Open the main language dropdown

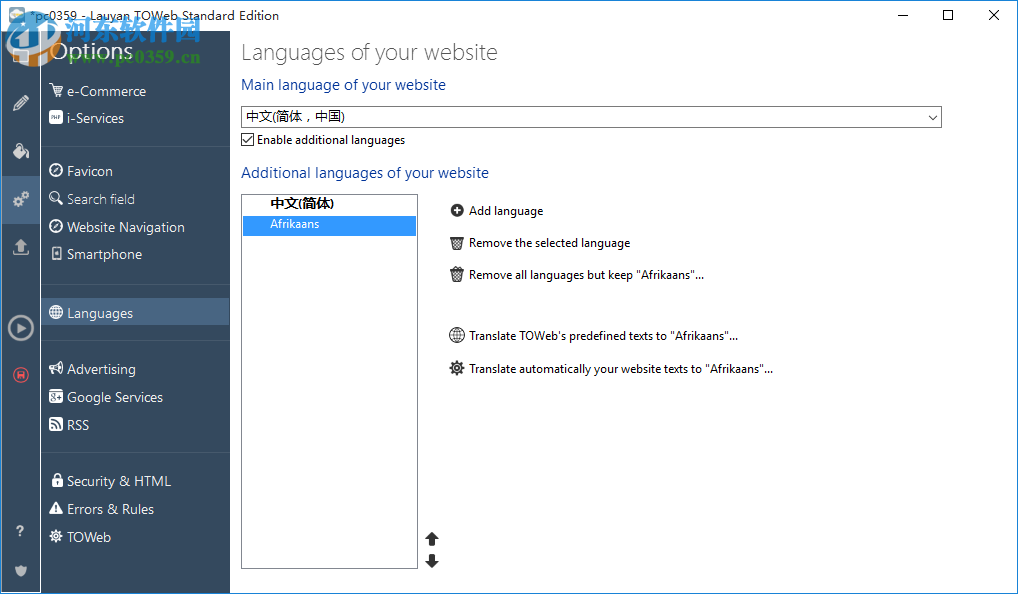tap(933, 117)
